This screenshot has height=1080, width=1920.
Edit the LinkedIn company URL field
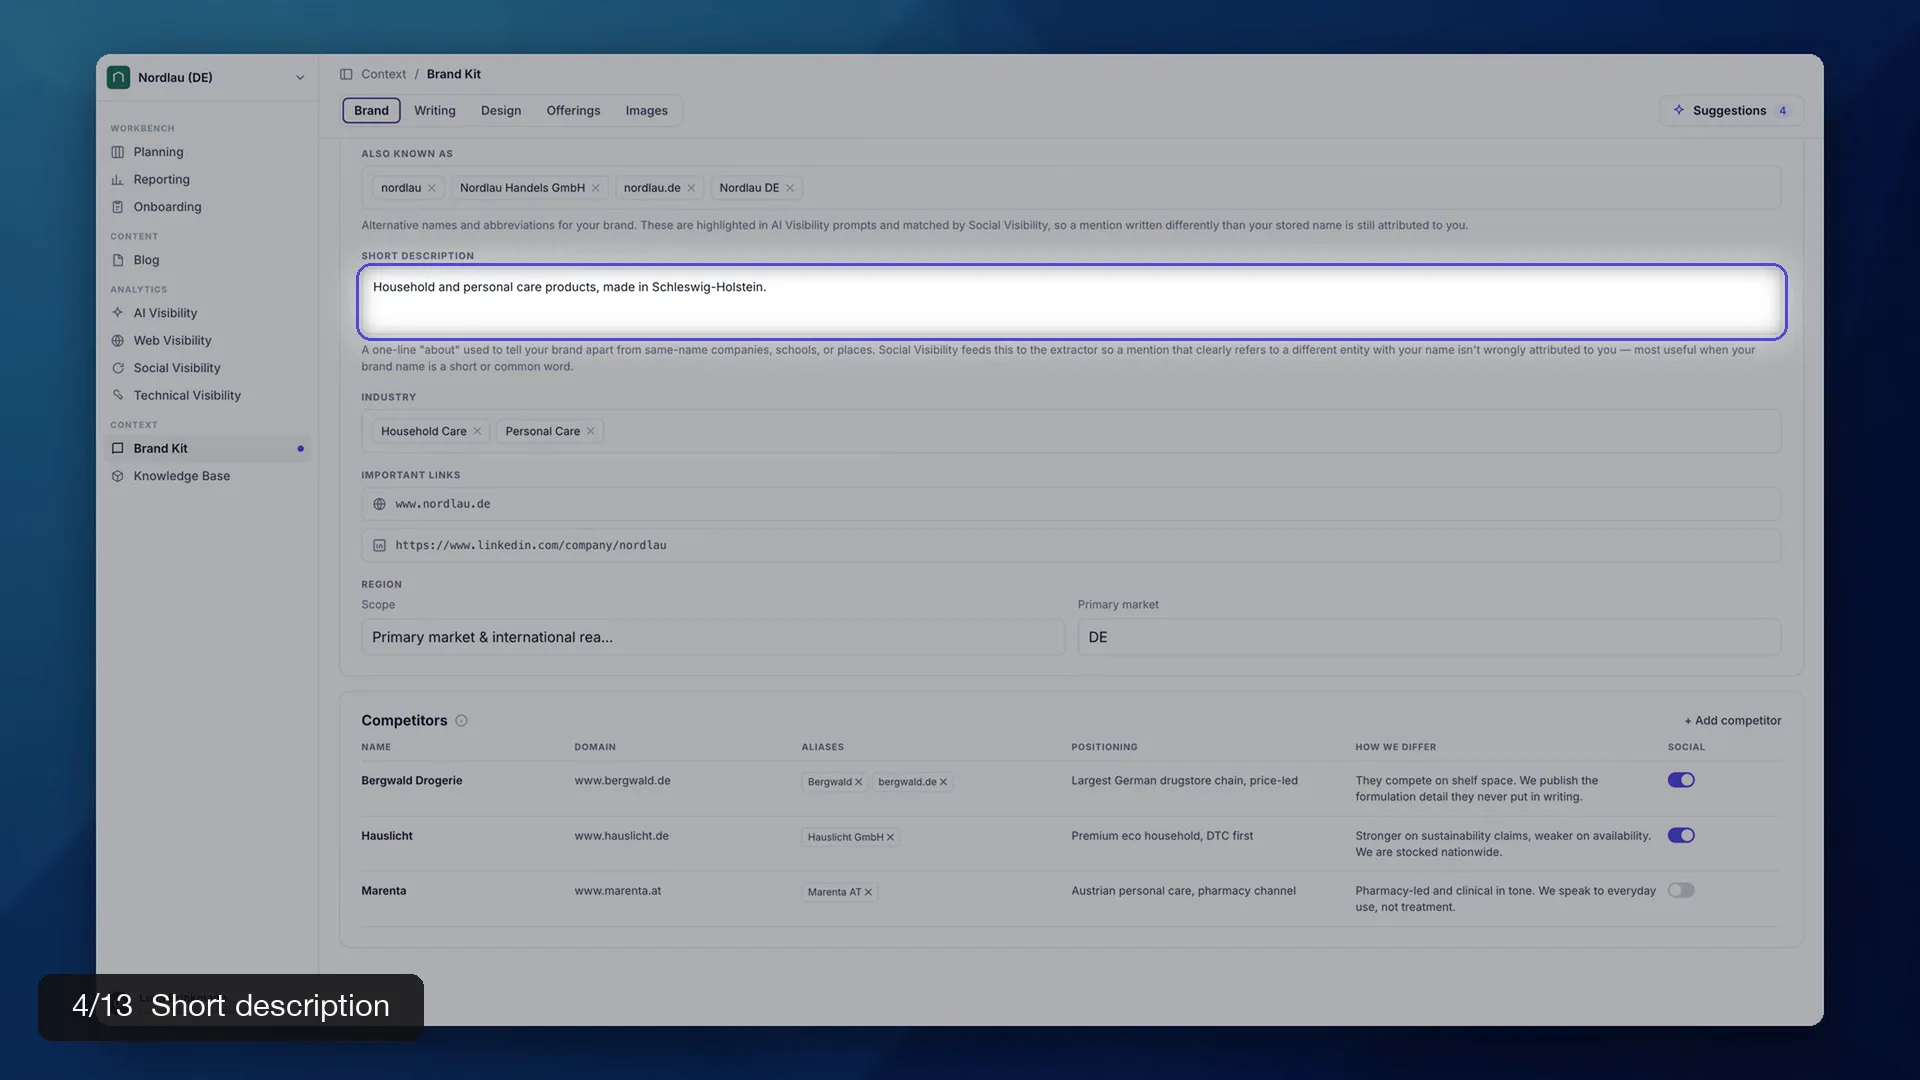[x=1071, y=545]
